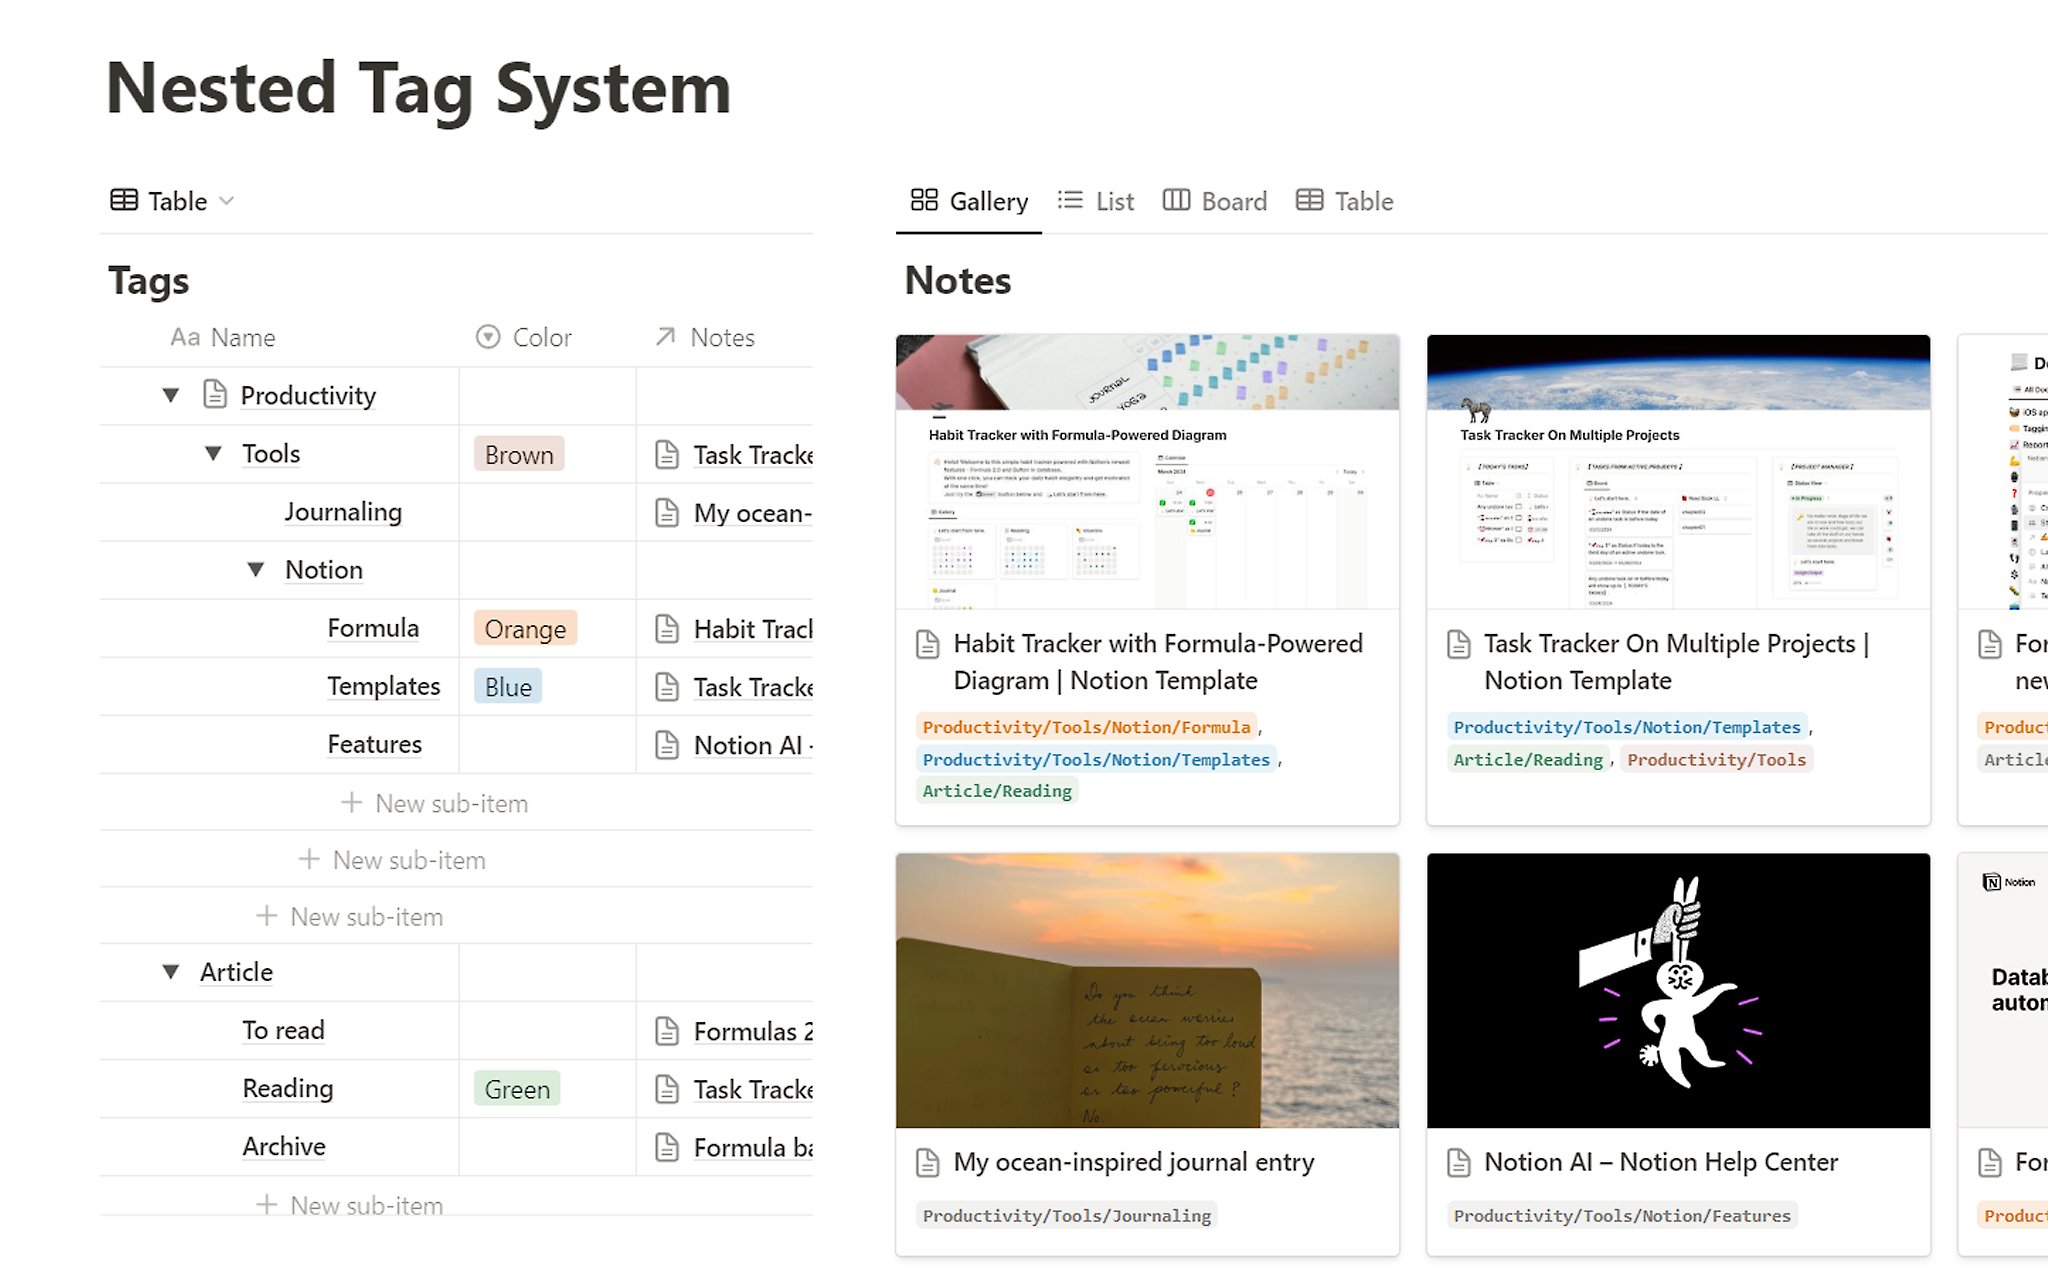Select the List tab in Notes
Viewport: 2048px width, 1280px height.
click(x=1098, y=201)
